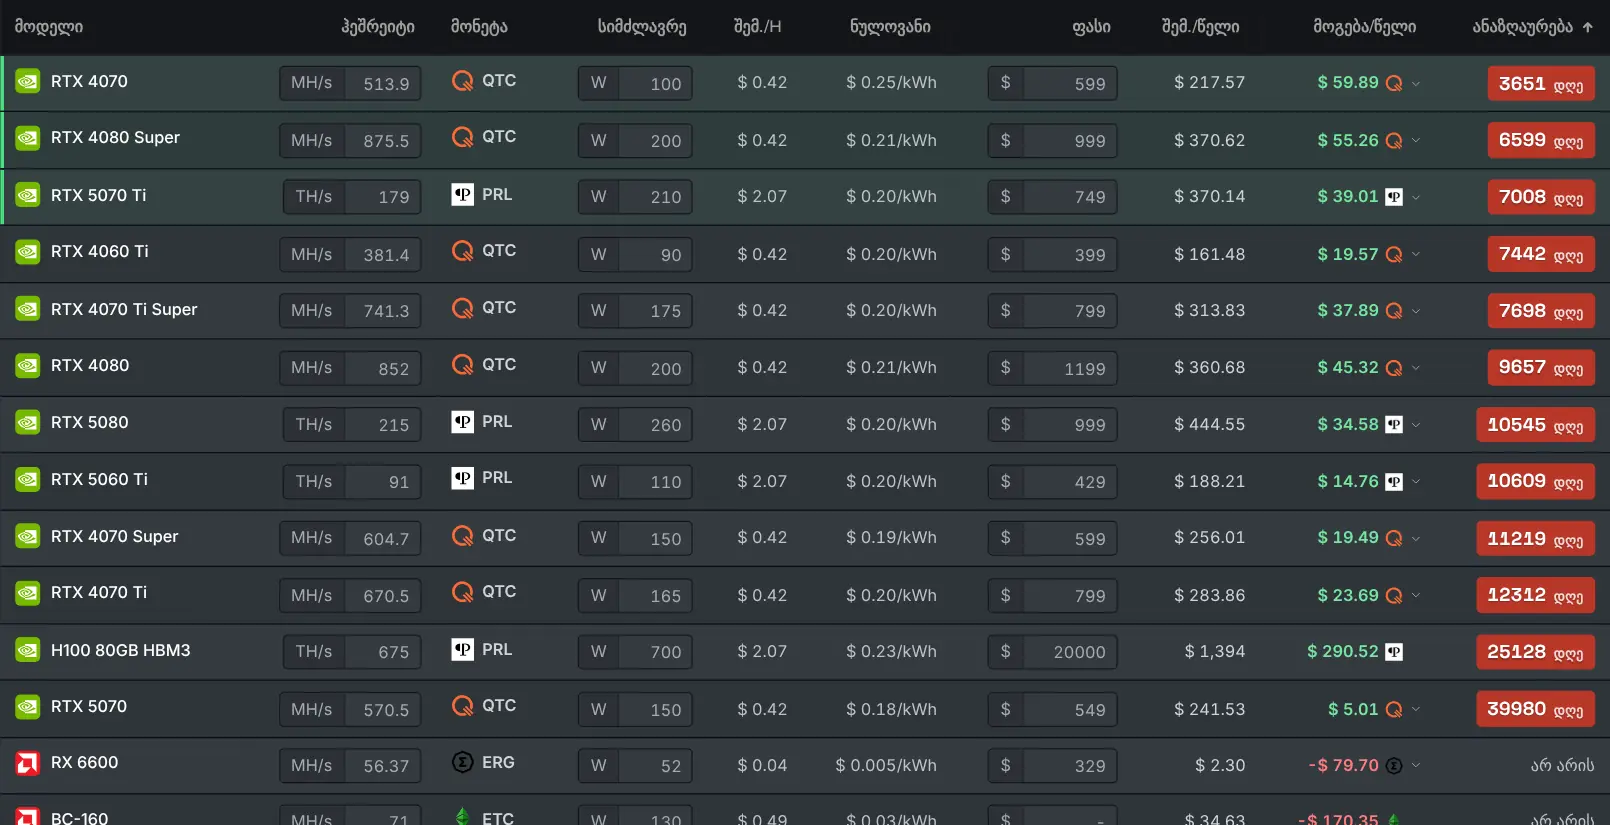
Task: Expand the chevron next to $ 14.76 profit
Action: pos(1416,482)
